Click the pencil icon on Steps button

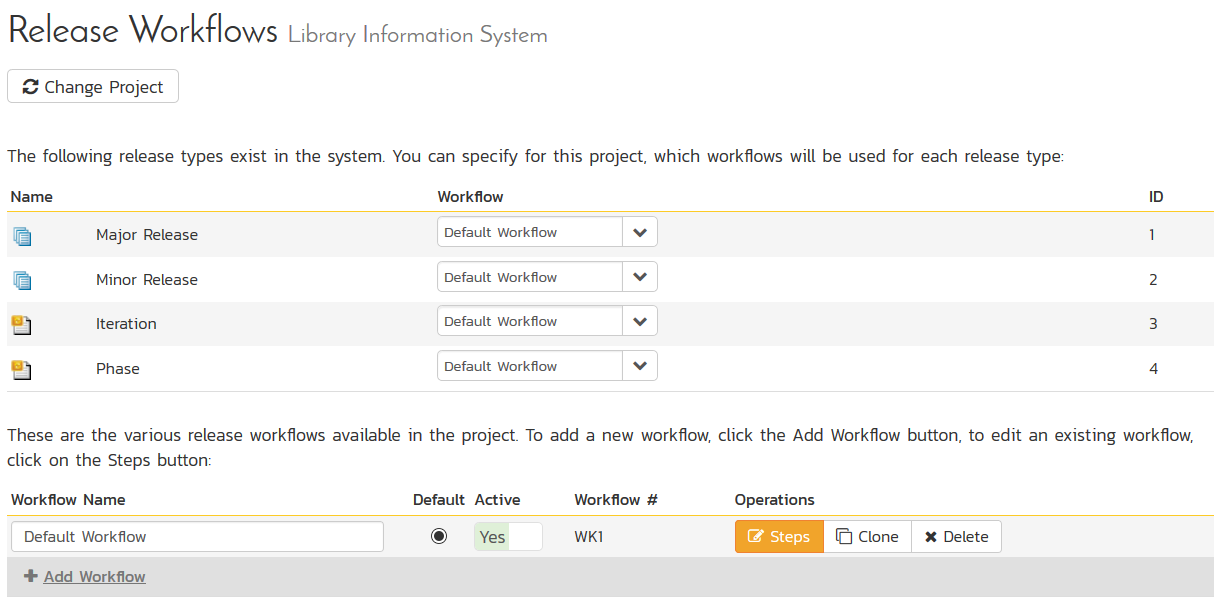(756, 537)
